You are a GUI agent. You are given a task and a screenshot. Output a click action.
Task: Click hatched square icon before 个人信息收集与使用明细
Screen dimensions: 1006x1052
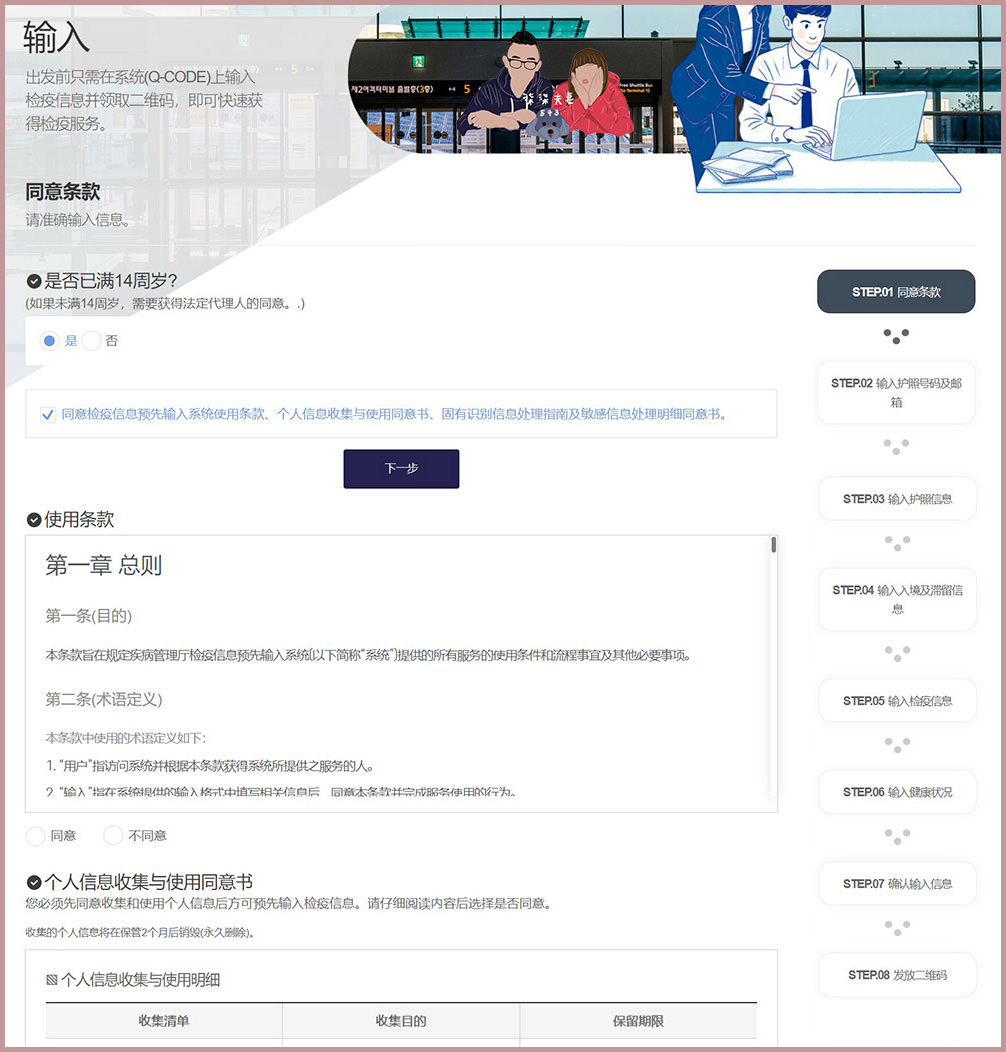point(52,980)
